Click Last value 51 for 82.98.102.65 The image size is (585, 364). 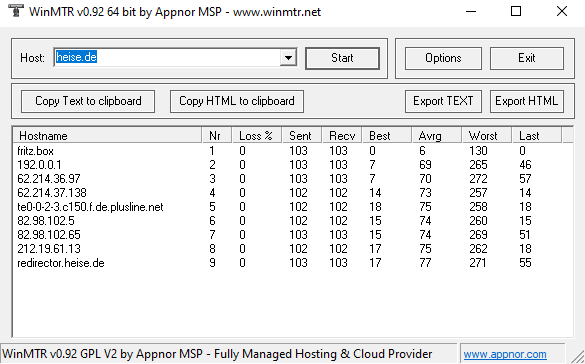tap(525, 235)
